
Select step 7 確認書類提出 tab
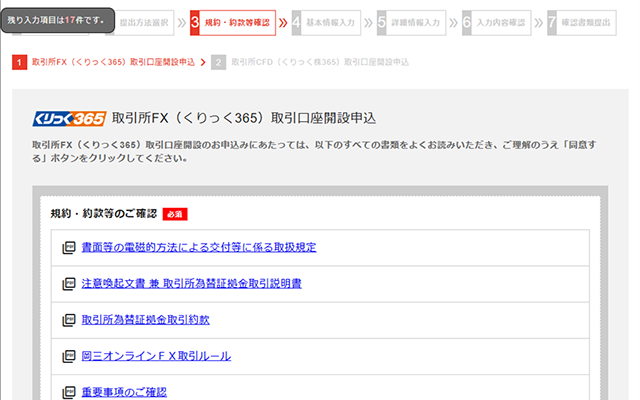click(582, 23)
